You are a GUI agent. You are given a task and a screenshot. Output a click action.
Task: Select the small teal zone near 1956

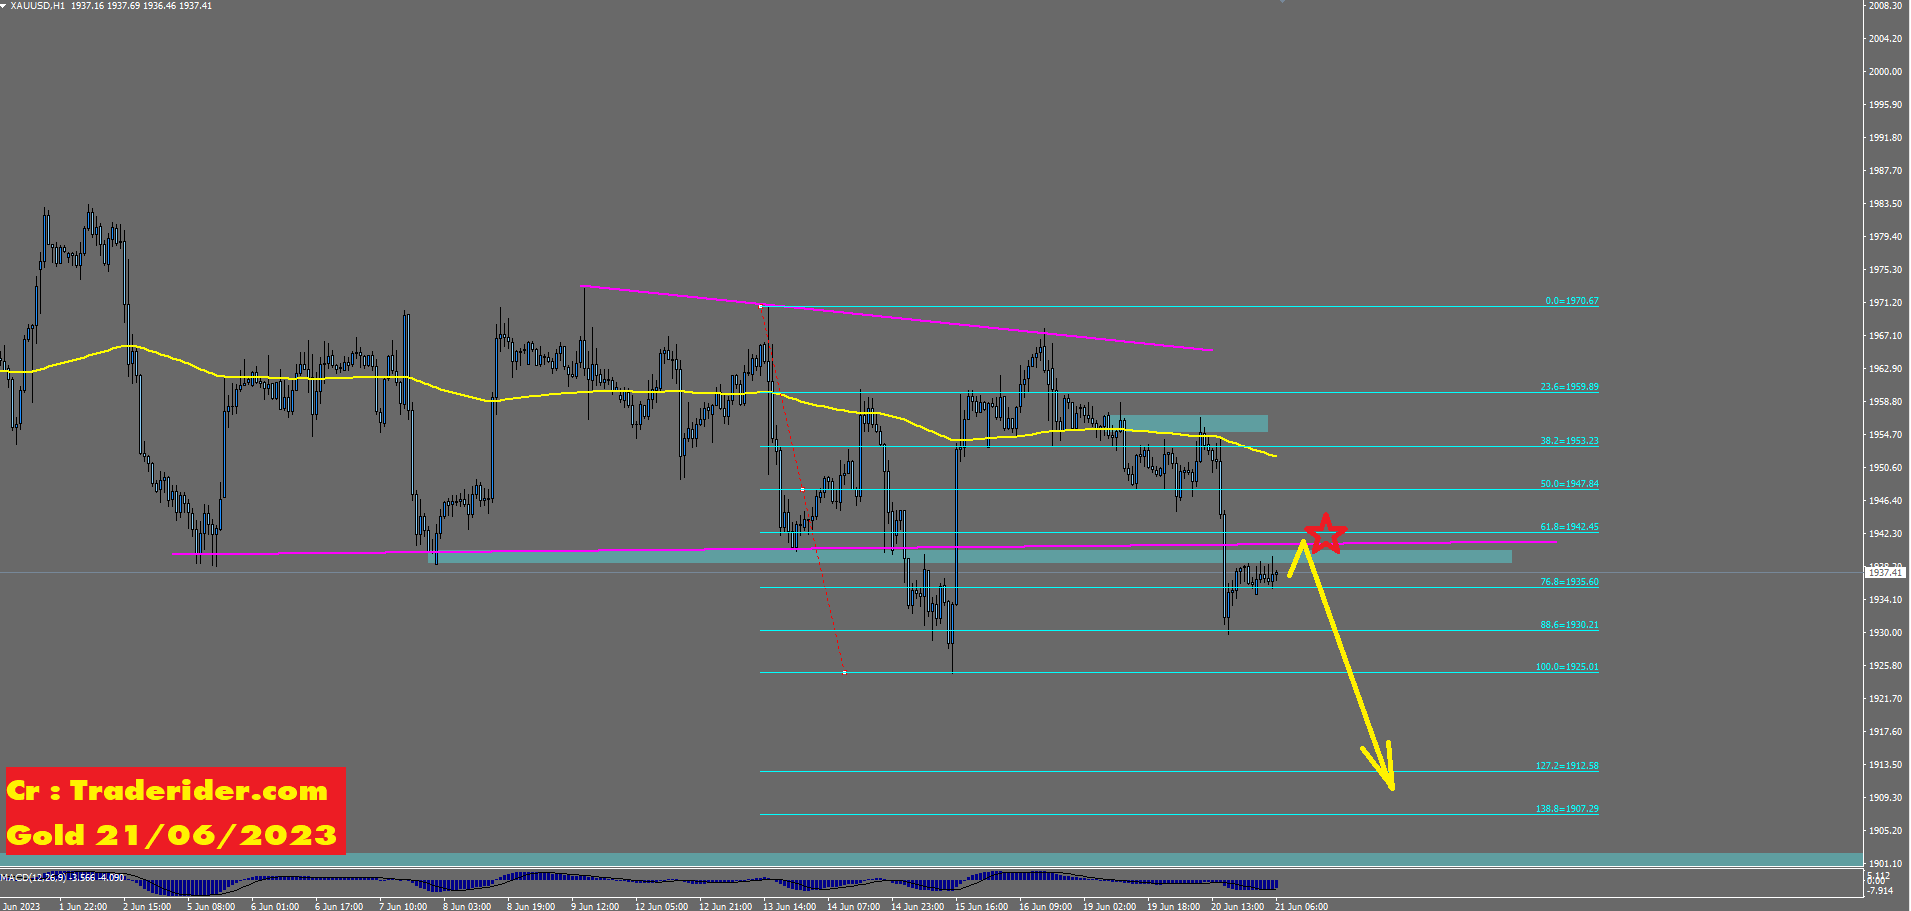(x=1194, y=423)
